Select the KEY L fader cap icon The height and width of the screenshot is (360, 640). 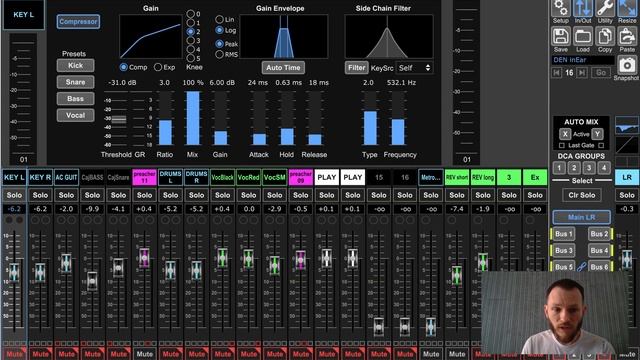click(14, 272)
